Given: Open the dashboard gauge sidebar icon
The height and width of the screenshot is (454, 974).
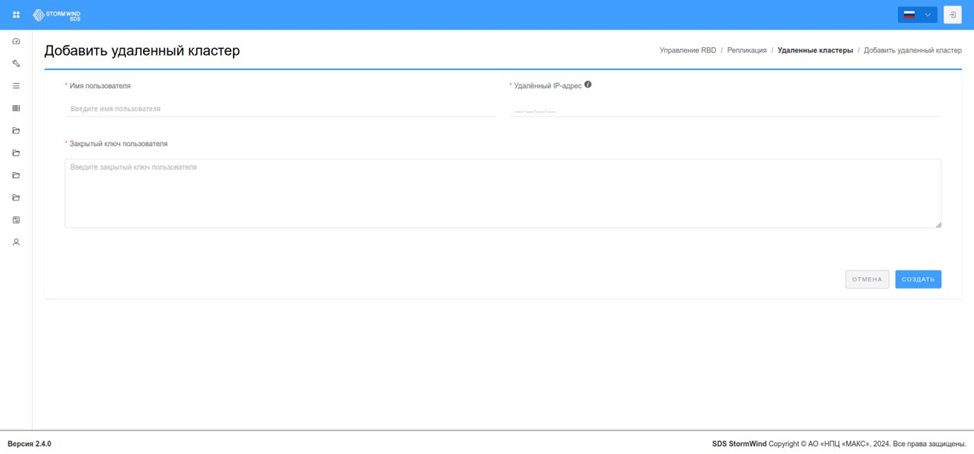Looking at the screenshot, I should tap(16, 41).
